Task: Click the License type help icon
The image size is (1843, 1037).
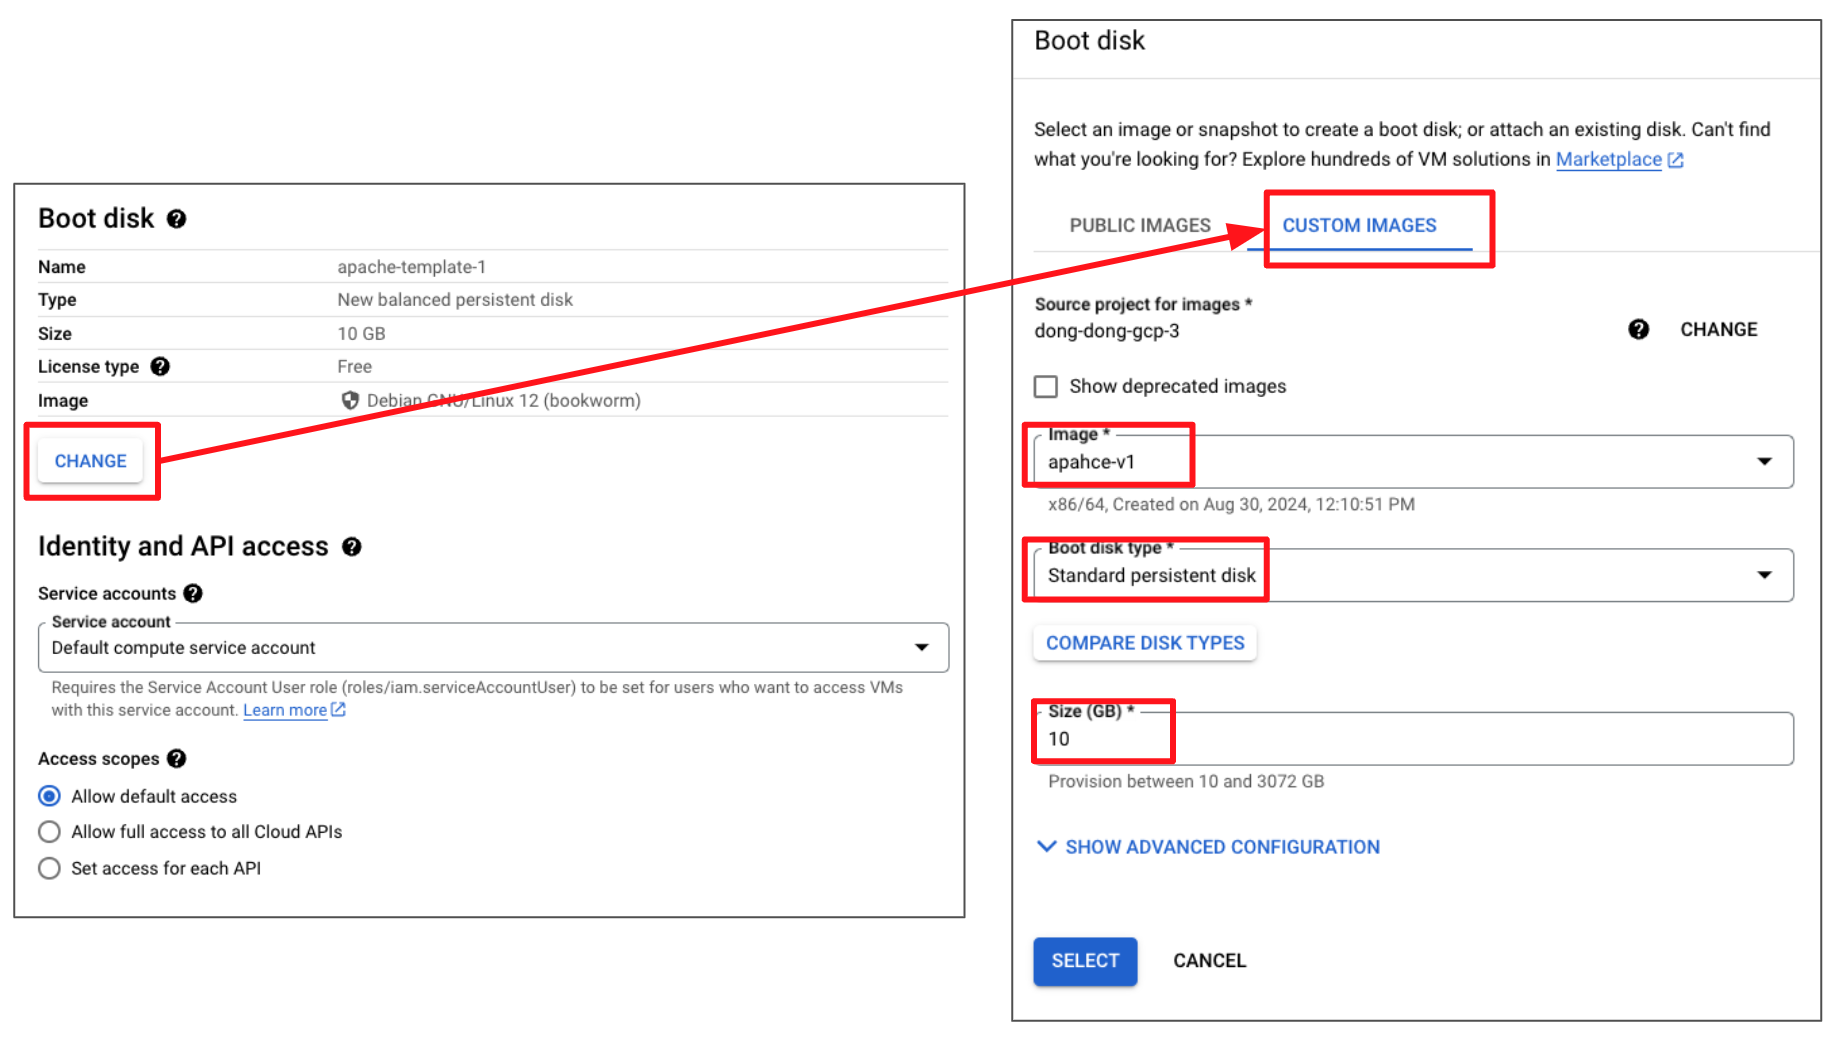Action: (x=160, y=367)
